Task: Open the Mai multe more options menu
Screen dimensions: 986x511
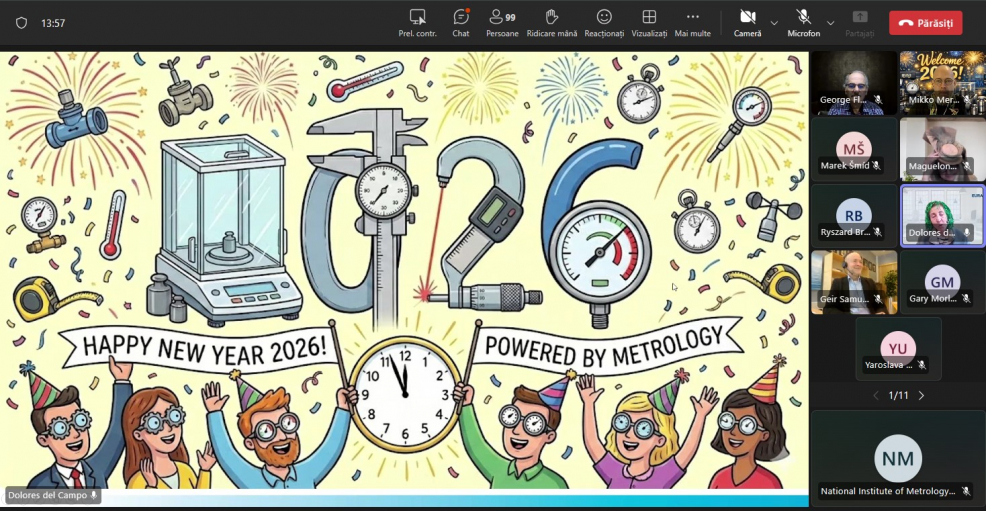Action: pyautogui.click(x=692, y=23)
